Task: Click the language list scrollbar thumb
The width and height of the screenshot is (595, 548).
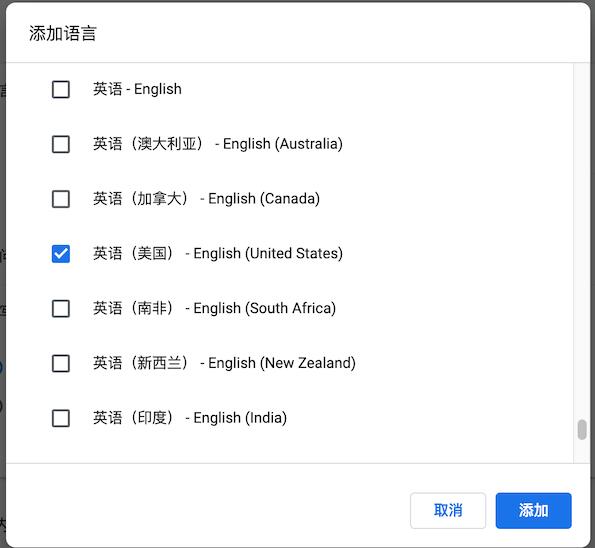Action: (582, 430)
